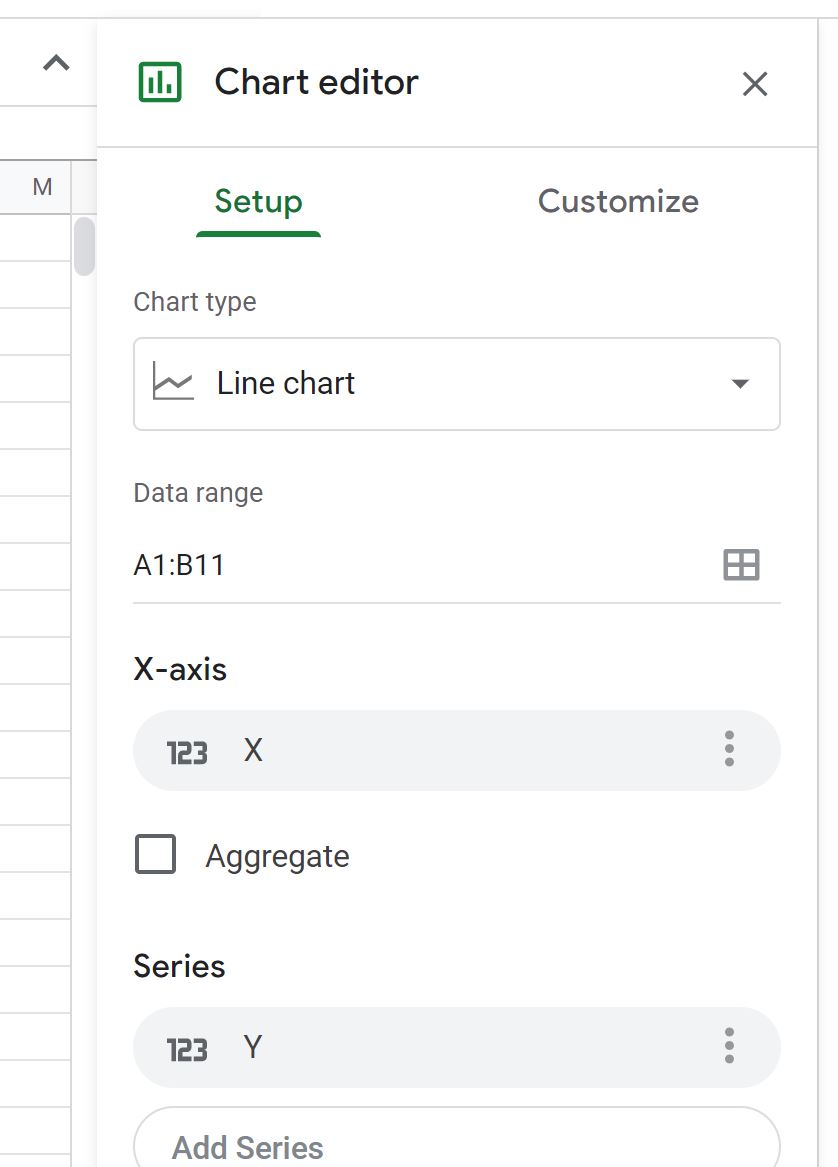Click the spreadsheet vertical scrollbar handle

coord(85,246)
